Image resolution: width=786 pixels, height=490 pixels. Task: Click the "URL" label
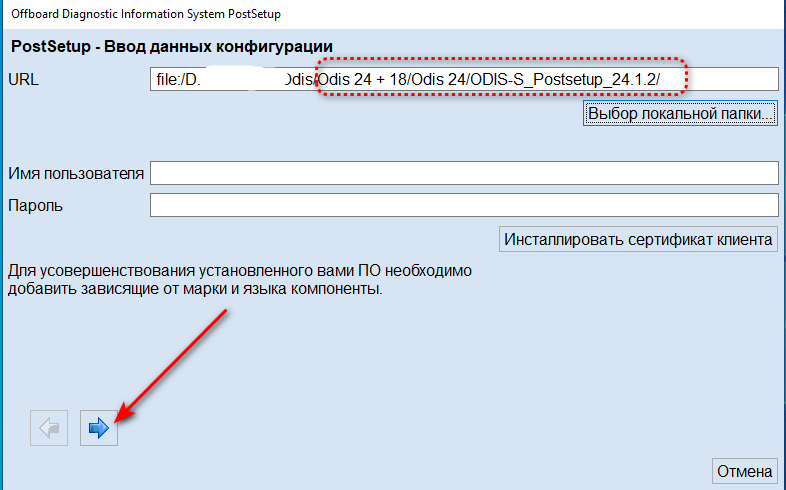23,79
